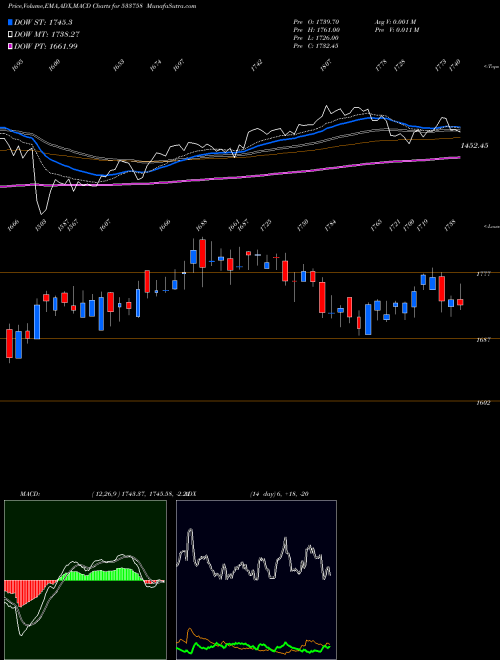Click the magenta DOW PT legend swatch
500x660 pixels.
pos(10,46)
